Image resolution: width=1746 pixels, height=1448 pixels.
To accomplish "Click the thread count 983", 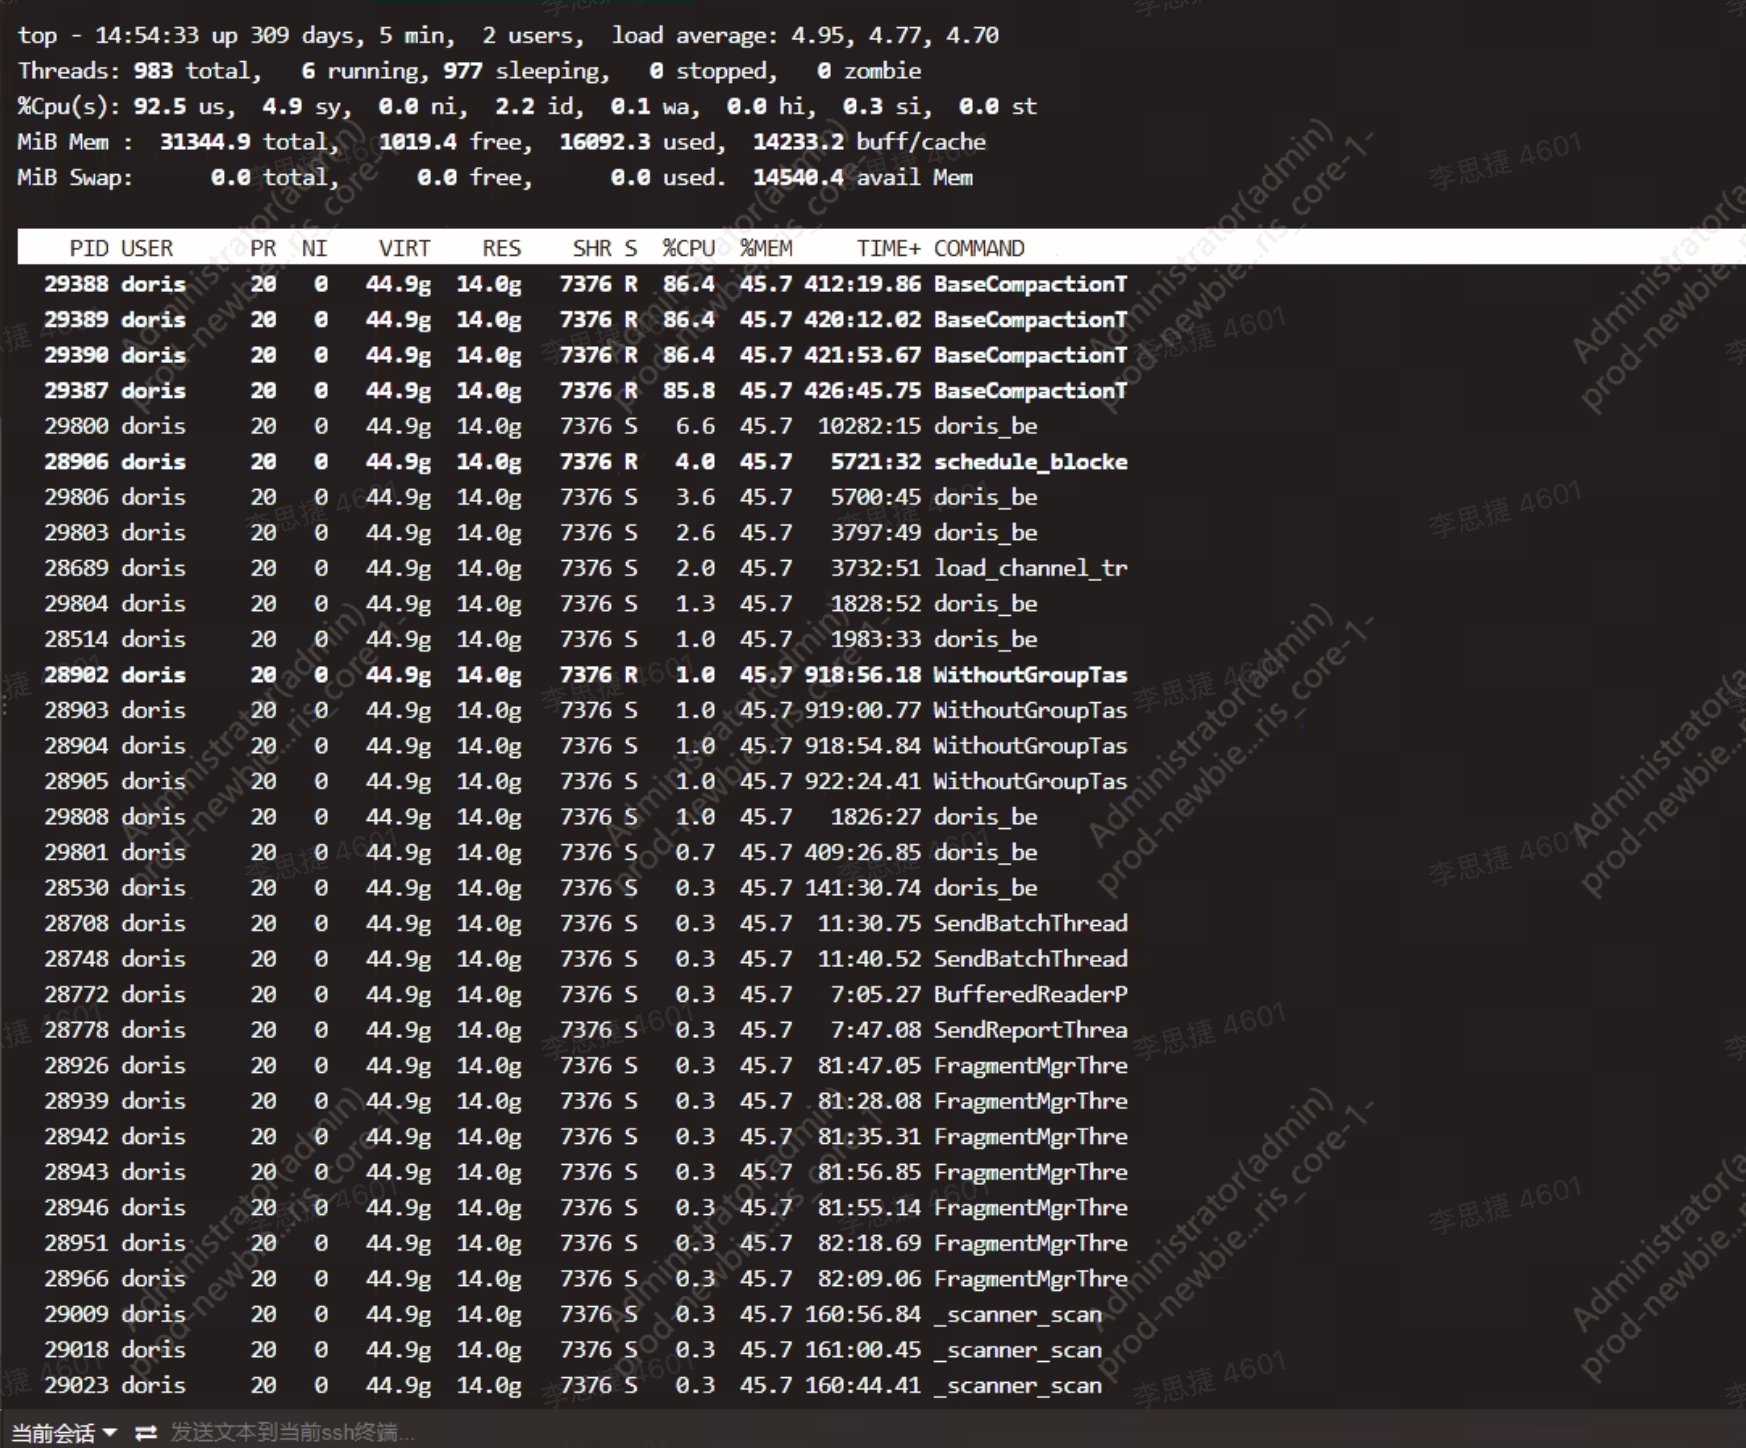I will [153, 71].
